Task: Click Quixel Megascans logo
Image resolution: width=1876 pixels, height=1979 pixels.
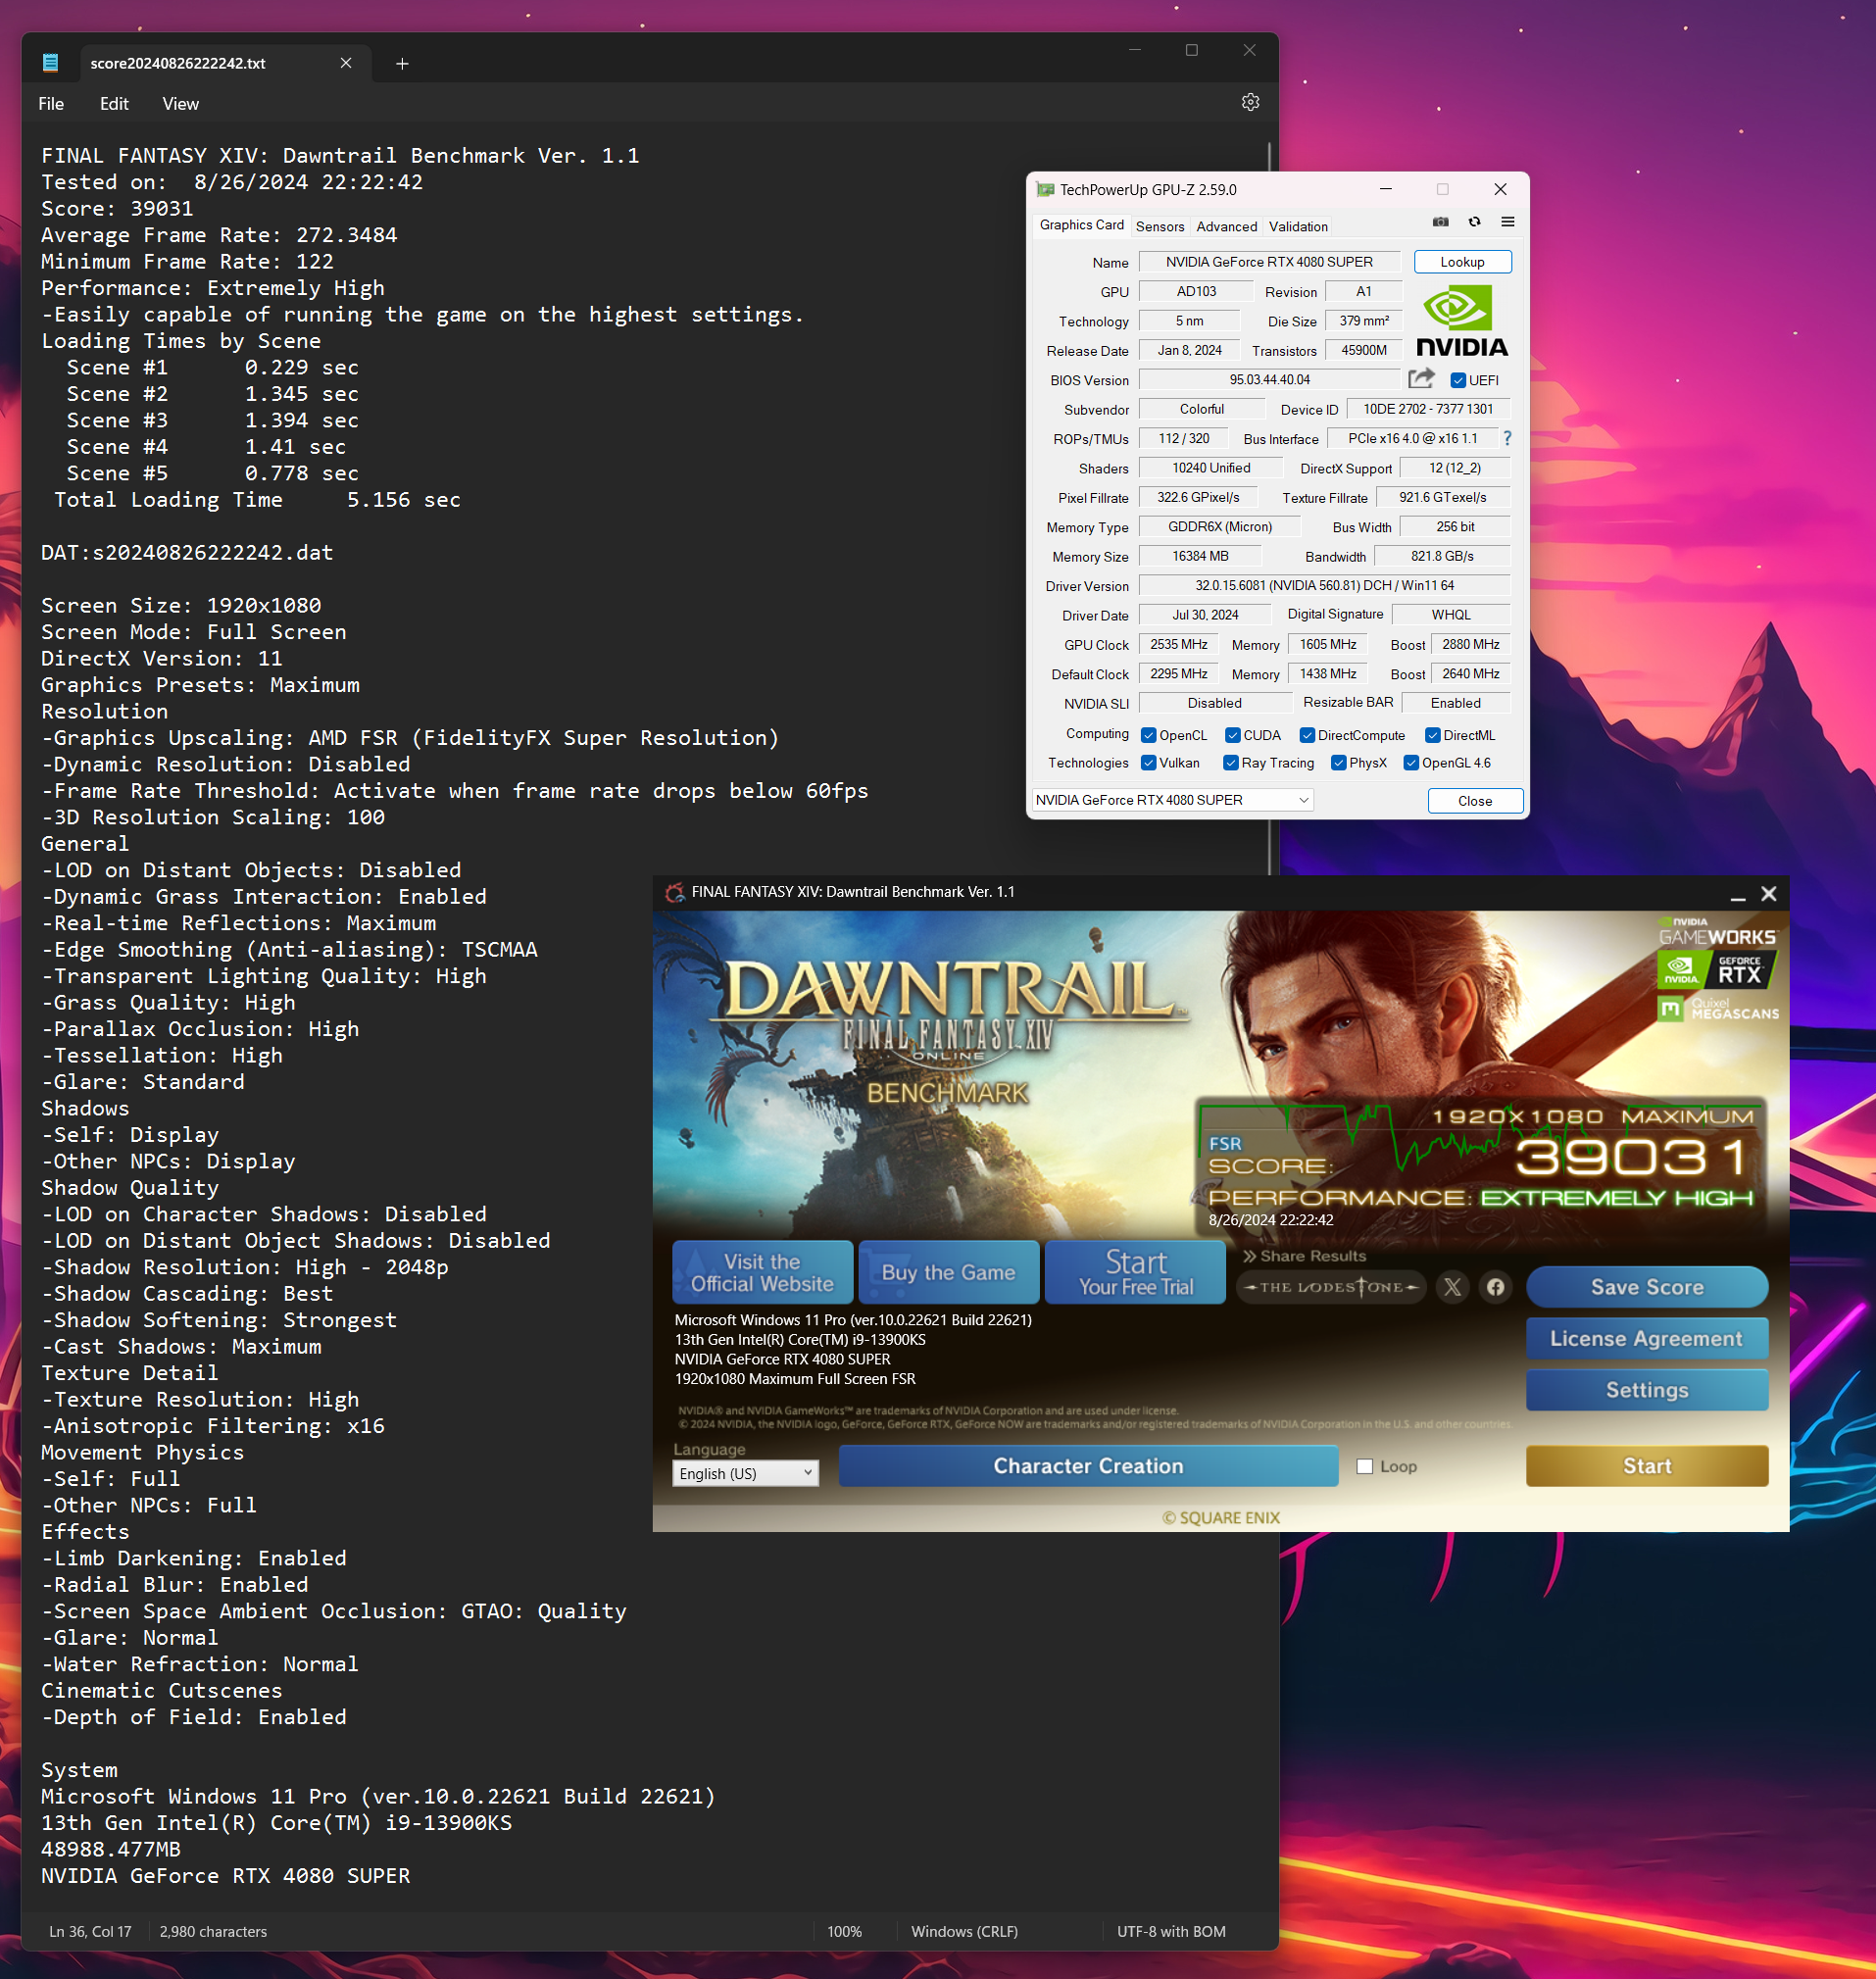Action: [x=1719, y=1008]
